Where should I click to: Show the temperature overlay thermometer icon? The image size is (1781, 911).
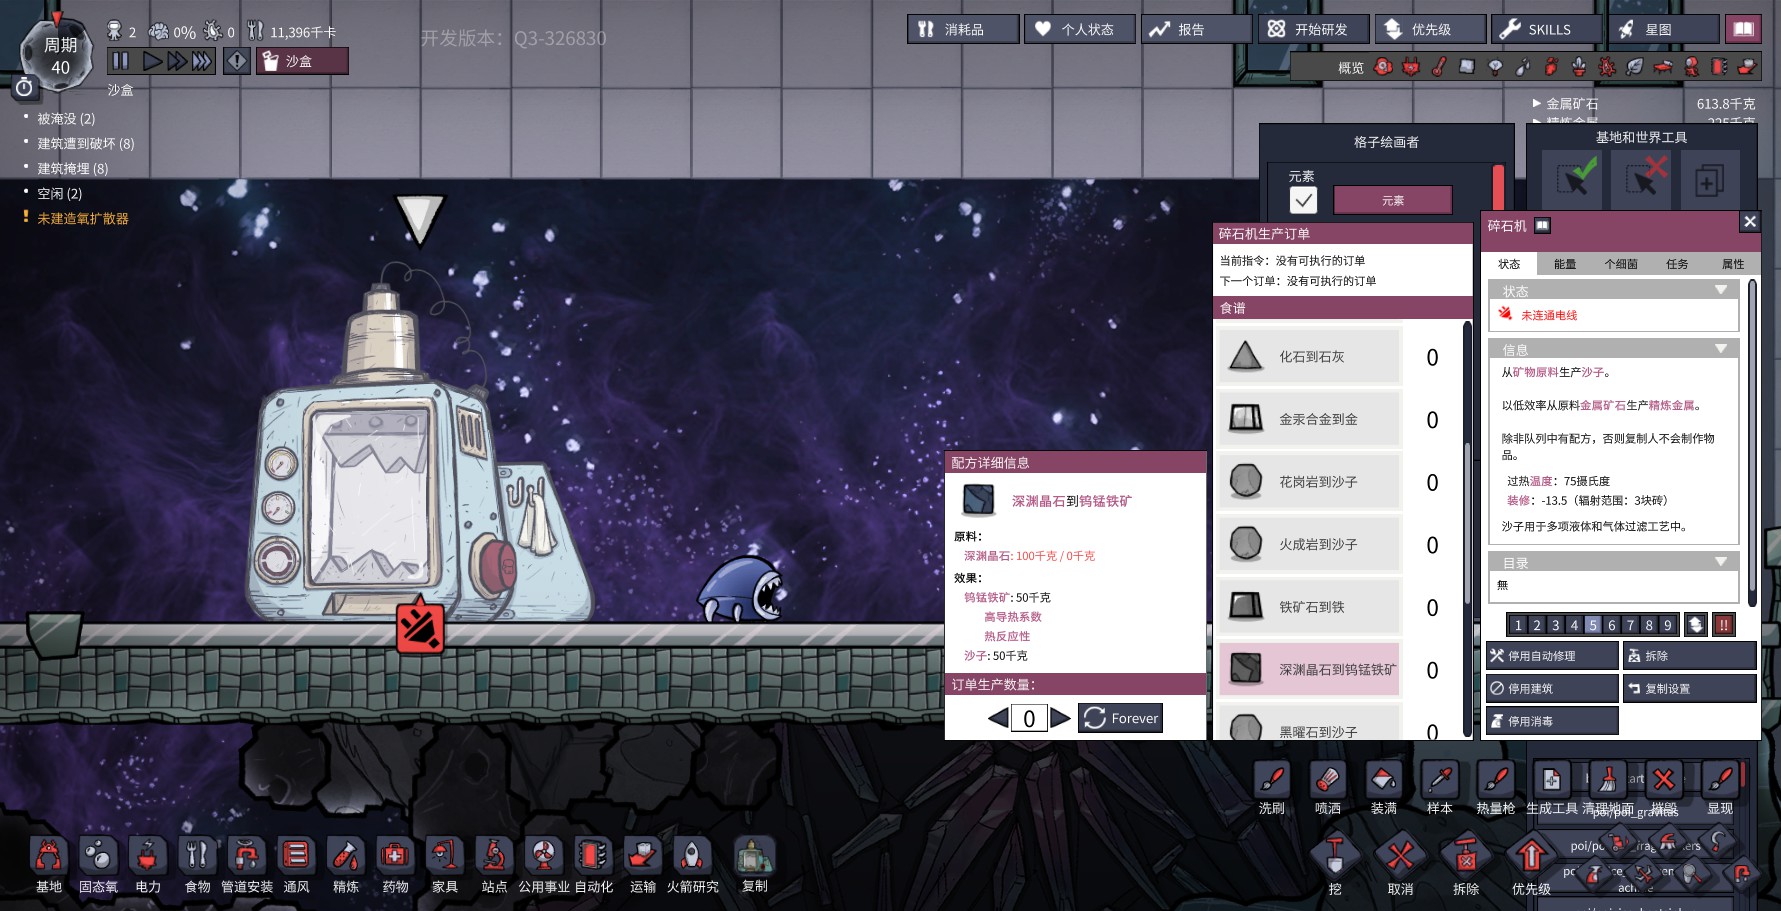(x=1439, y=67)
